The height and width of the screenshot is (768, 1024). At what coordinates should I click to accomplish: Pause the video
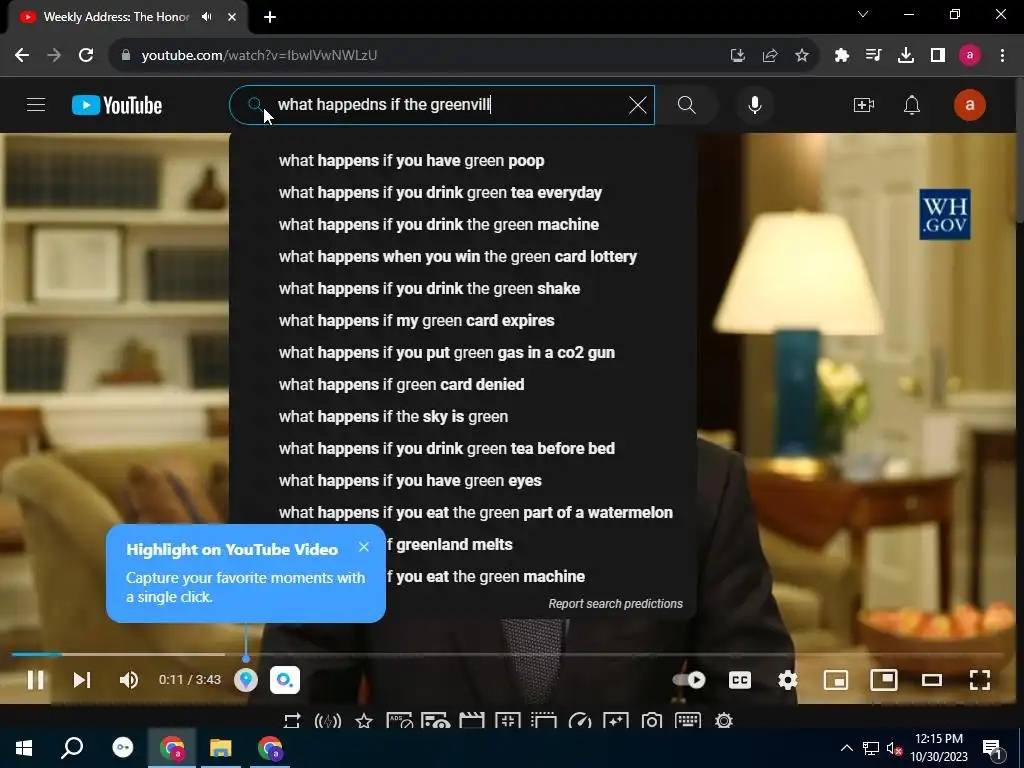point(35,680)
